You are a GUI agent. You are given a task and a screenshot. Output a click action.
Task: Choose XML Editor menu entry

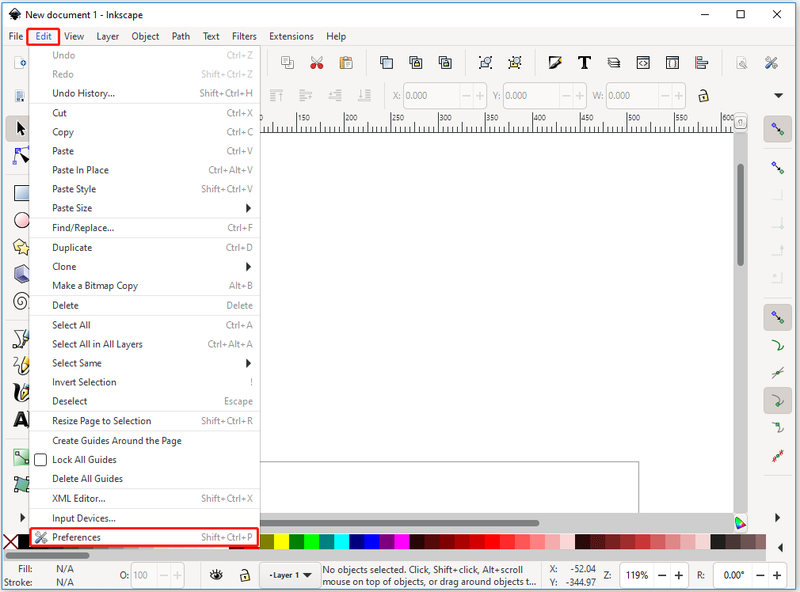coord(144,499)
